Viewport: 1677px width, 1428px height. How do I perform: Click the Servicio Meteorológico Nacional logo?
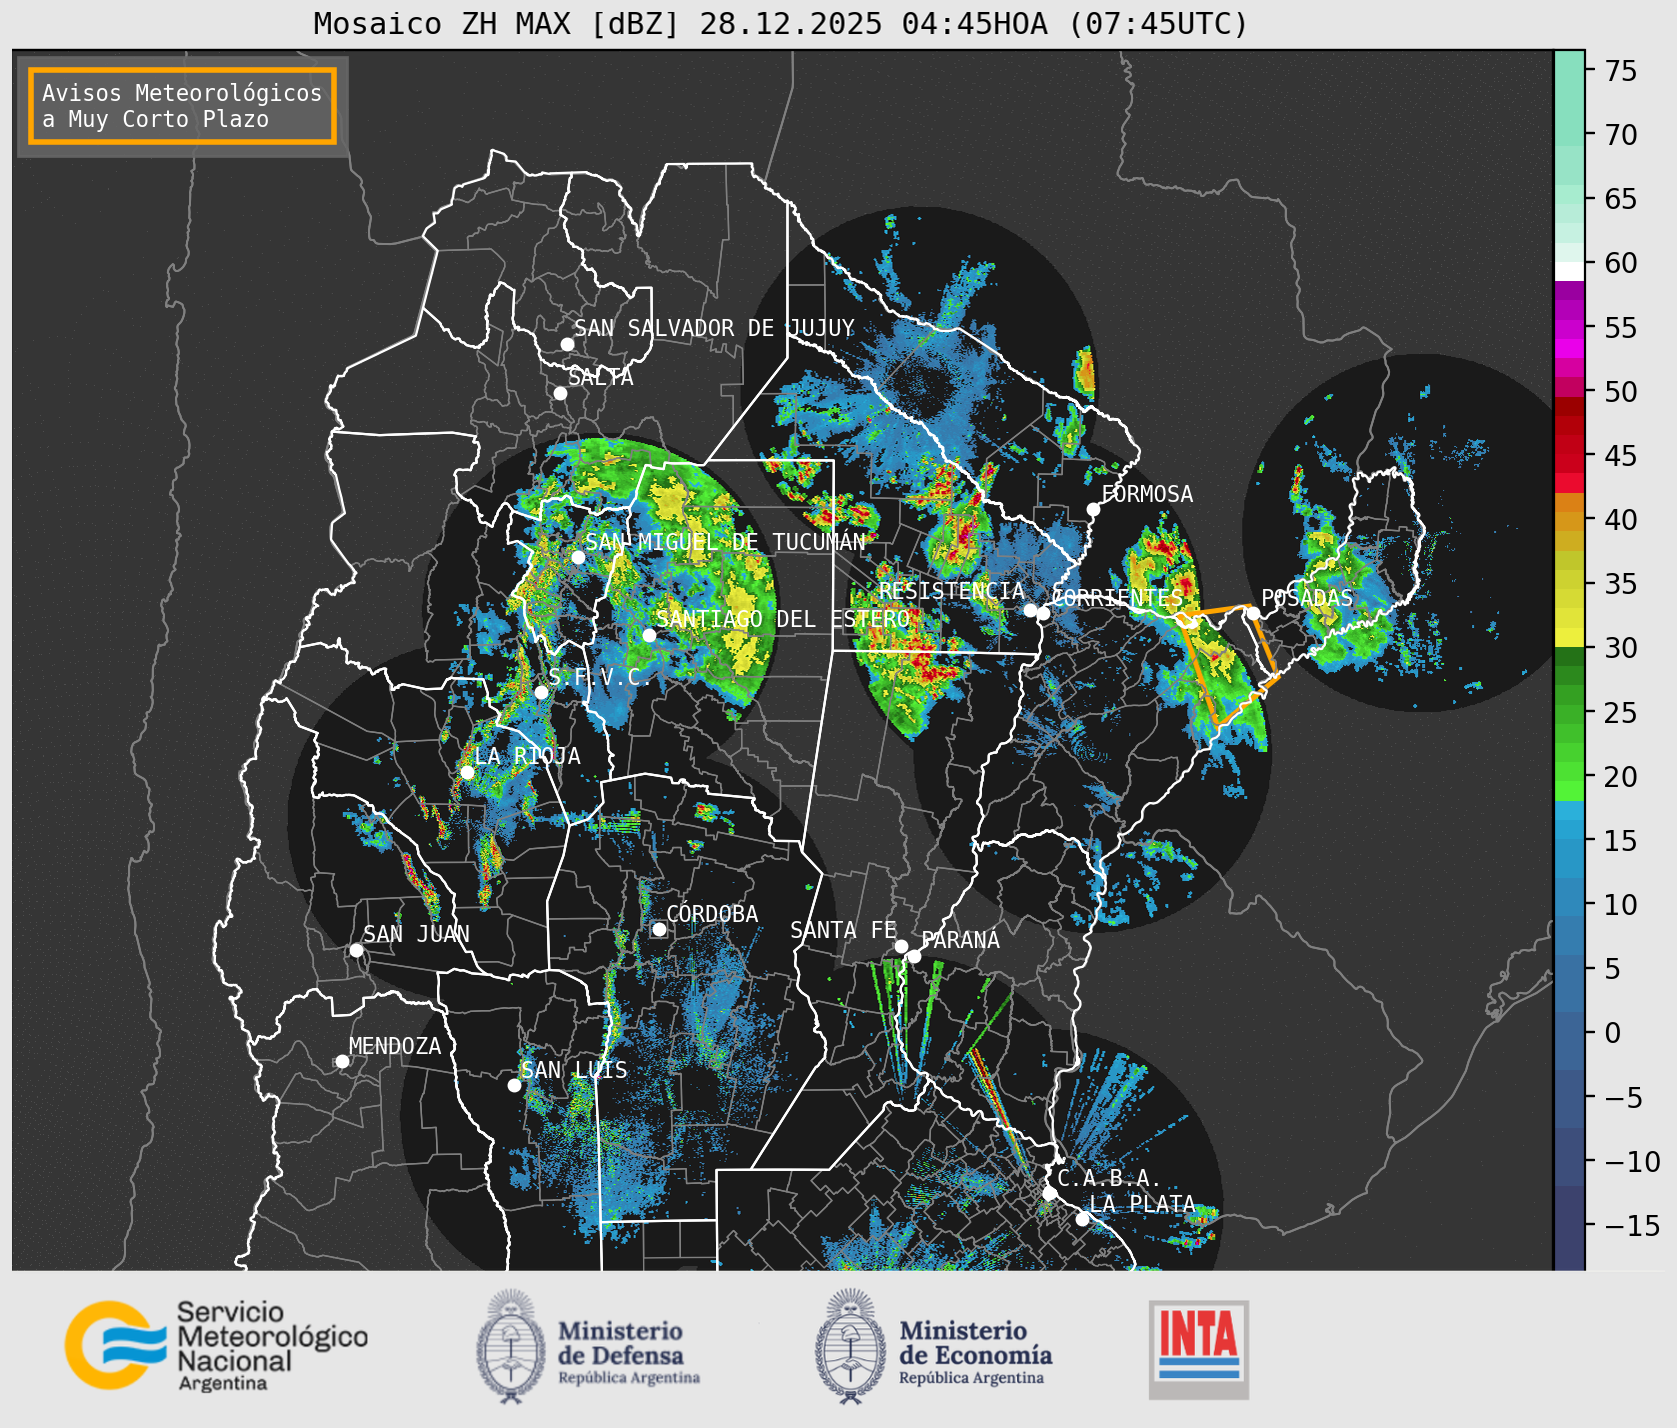pos(217,1345)
